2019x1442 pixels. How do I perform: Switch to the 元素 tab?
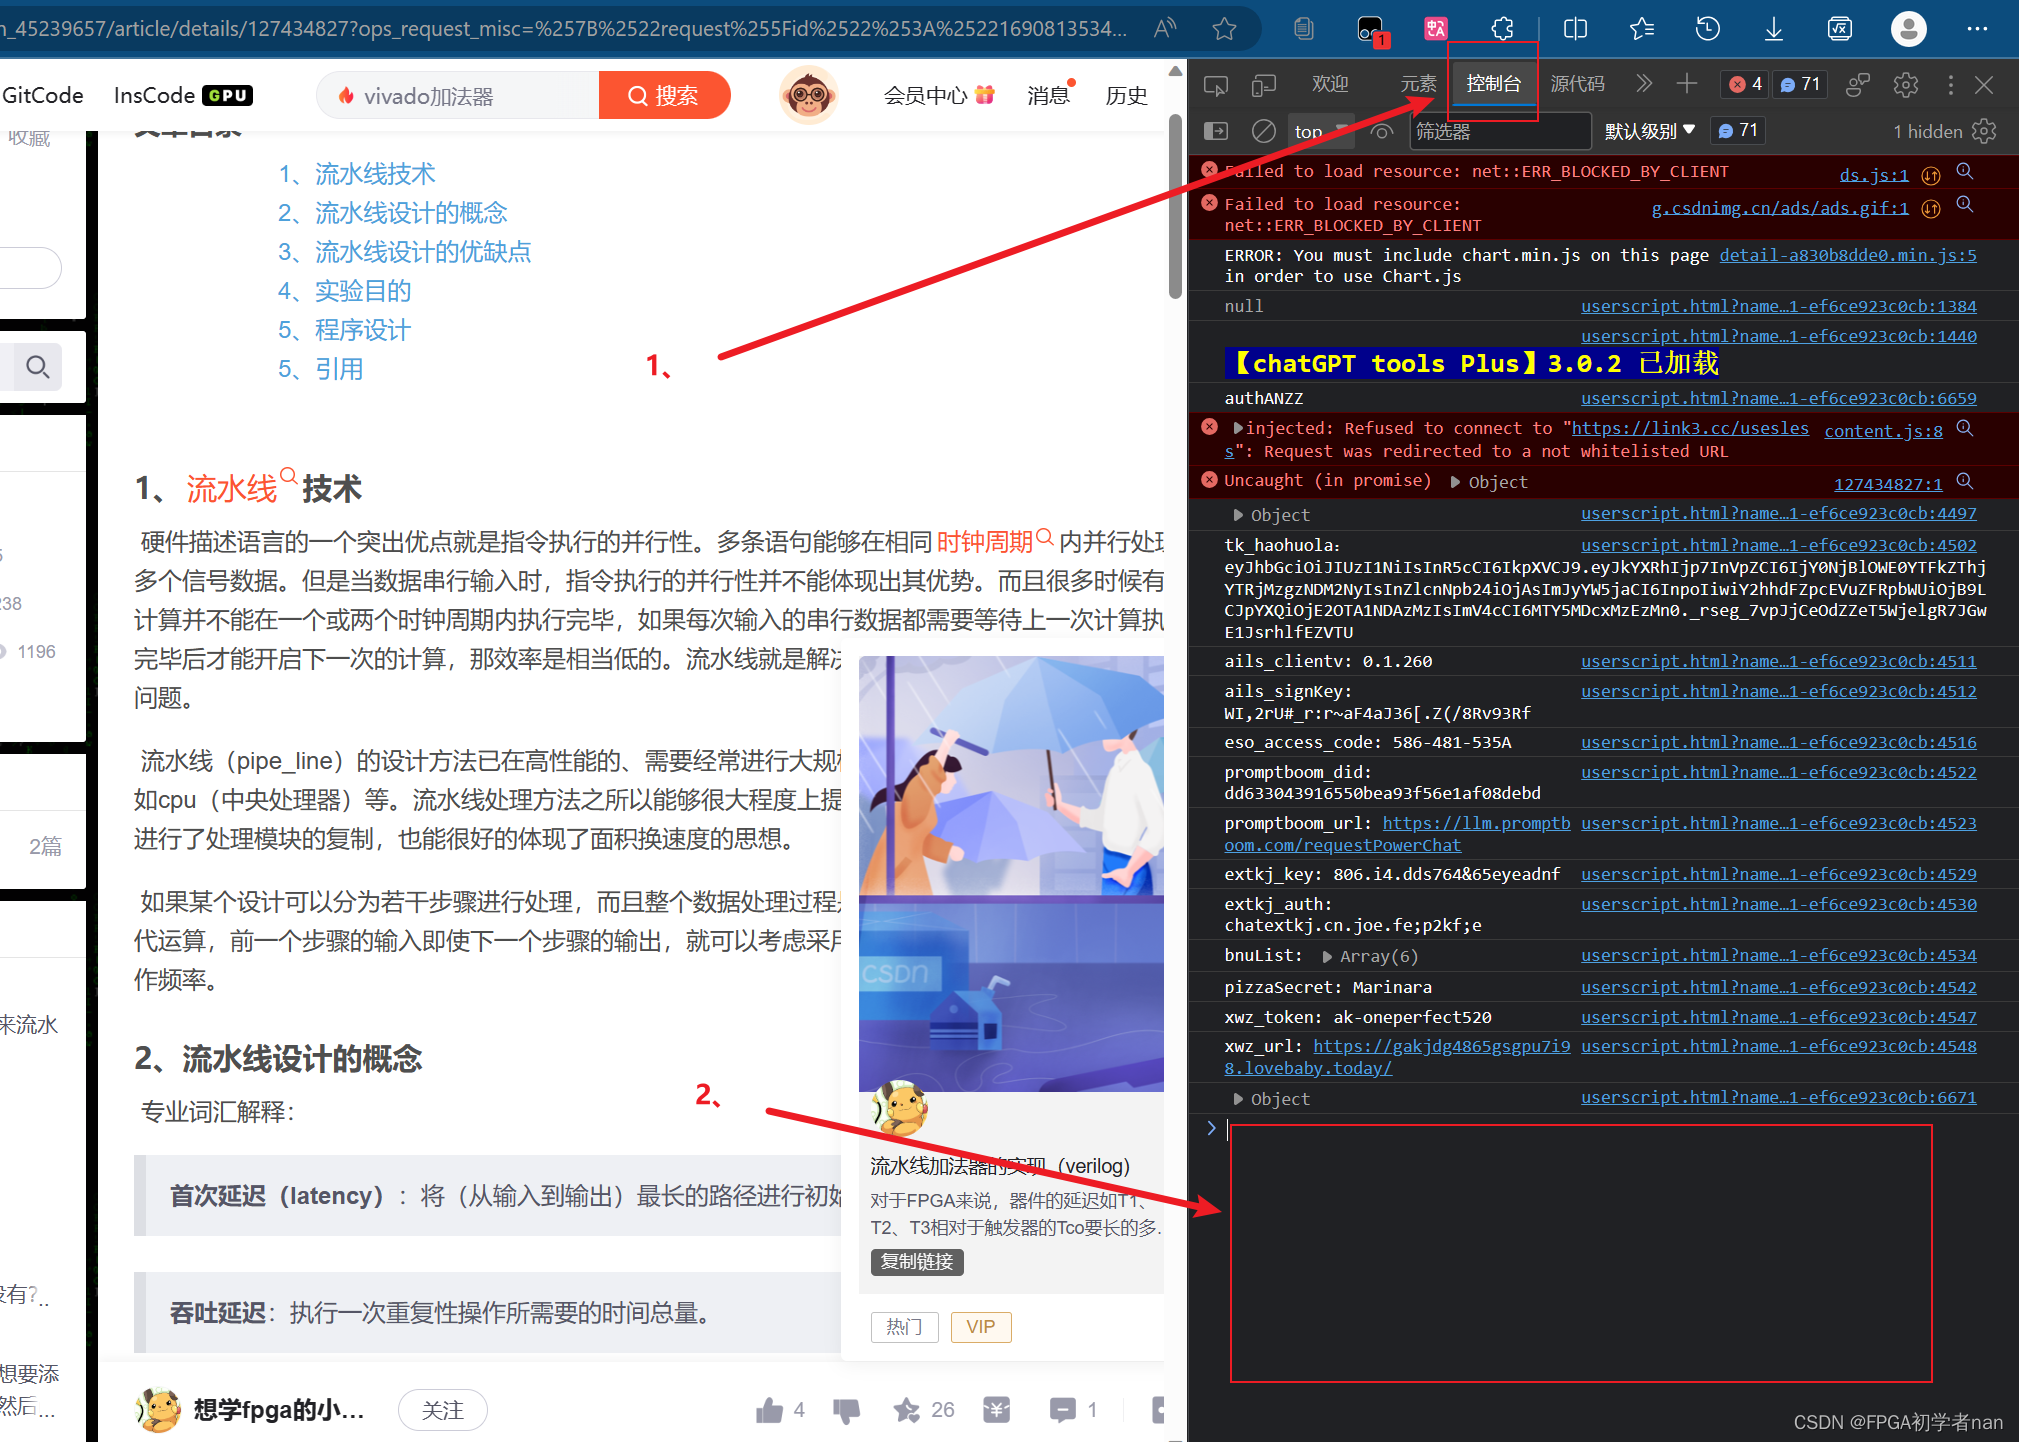(x=1417, y=84)
